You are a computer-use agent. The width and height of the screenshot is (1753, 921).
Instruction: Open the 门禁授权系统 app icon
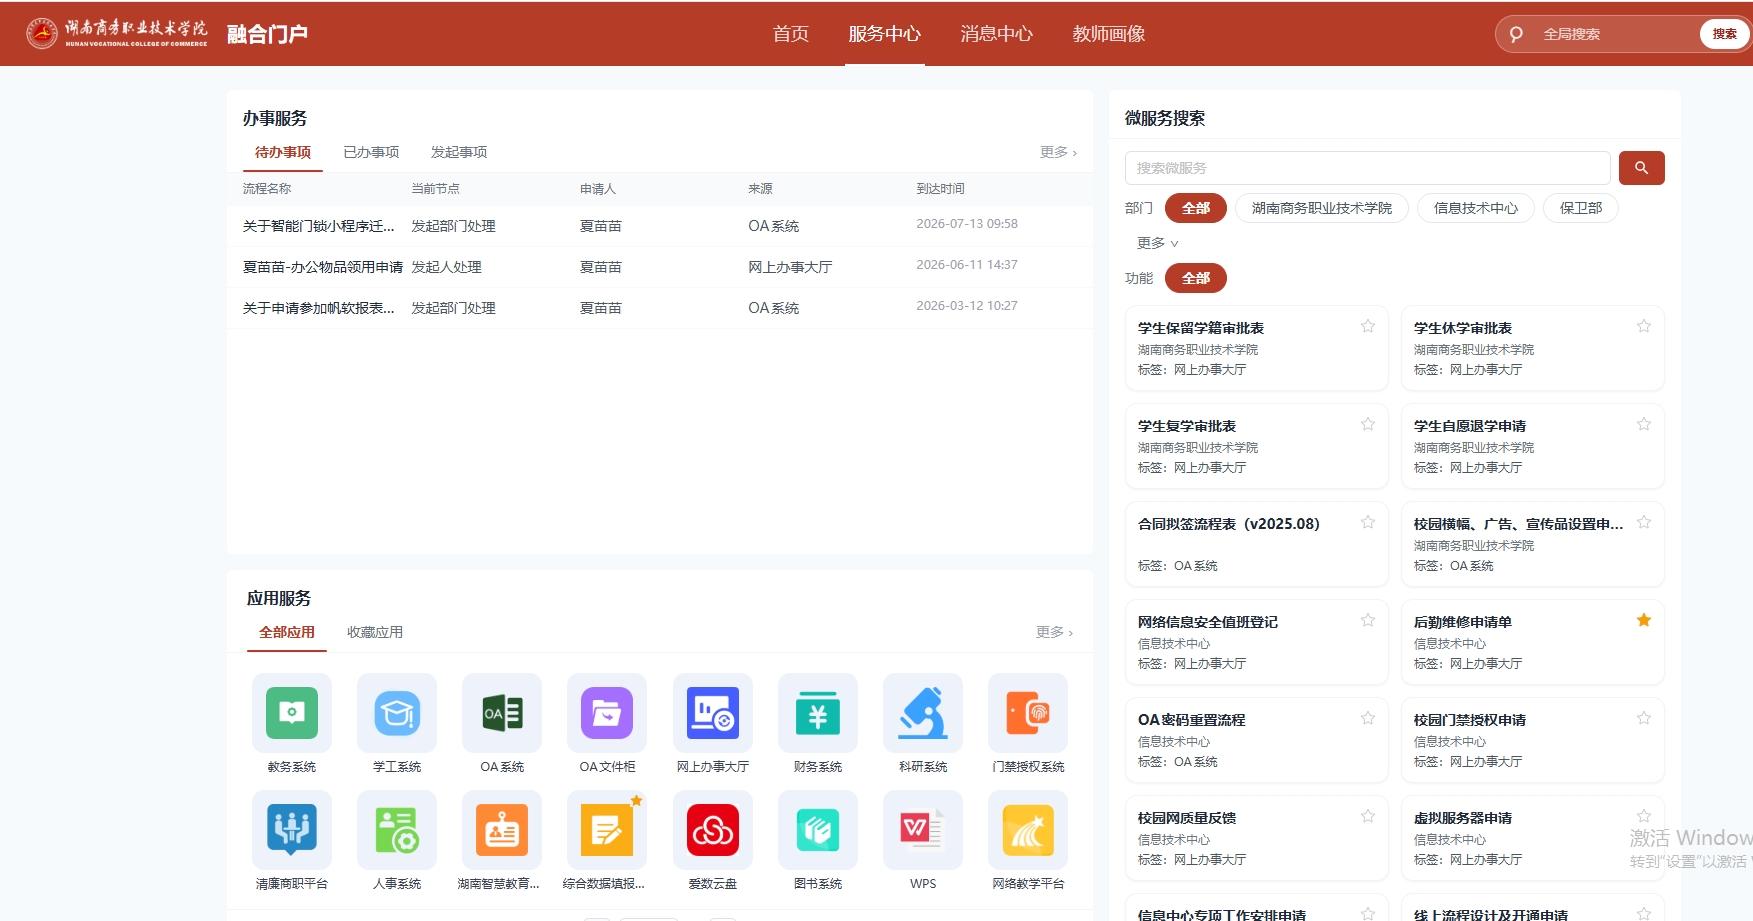(1028, 712)
